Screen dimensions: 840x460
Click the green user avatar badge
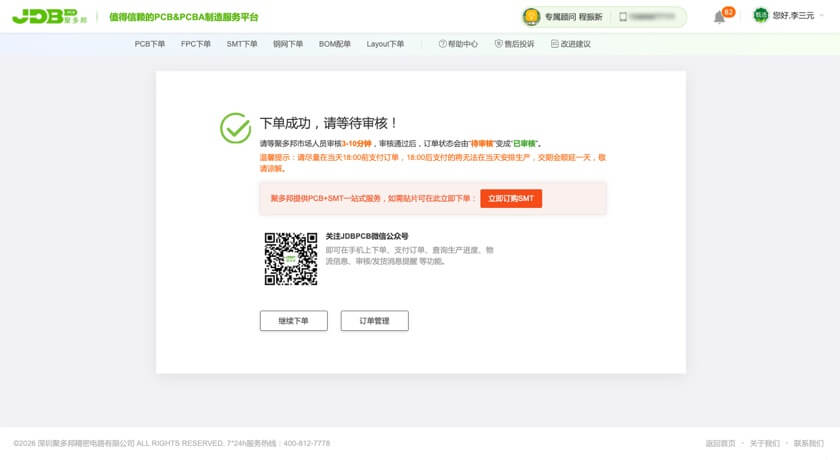(x=761, y=16)
